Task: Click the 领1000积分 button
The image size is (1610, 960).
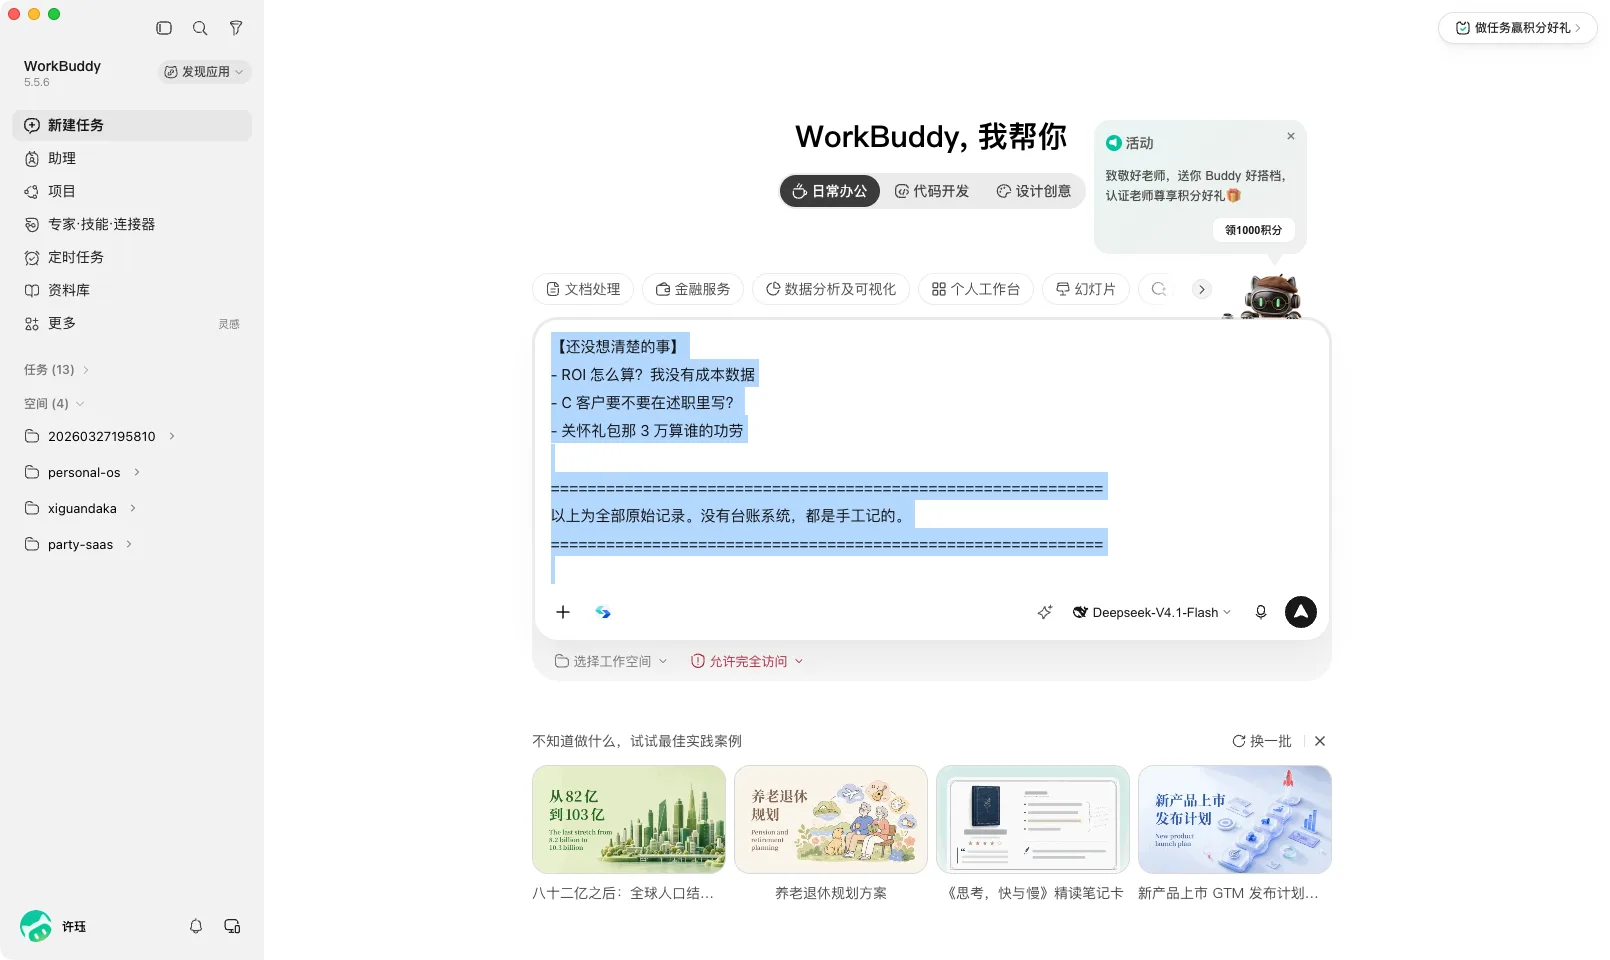Action: (x=1254, y=230)
